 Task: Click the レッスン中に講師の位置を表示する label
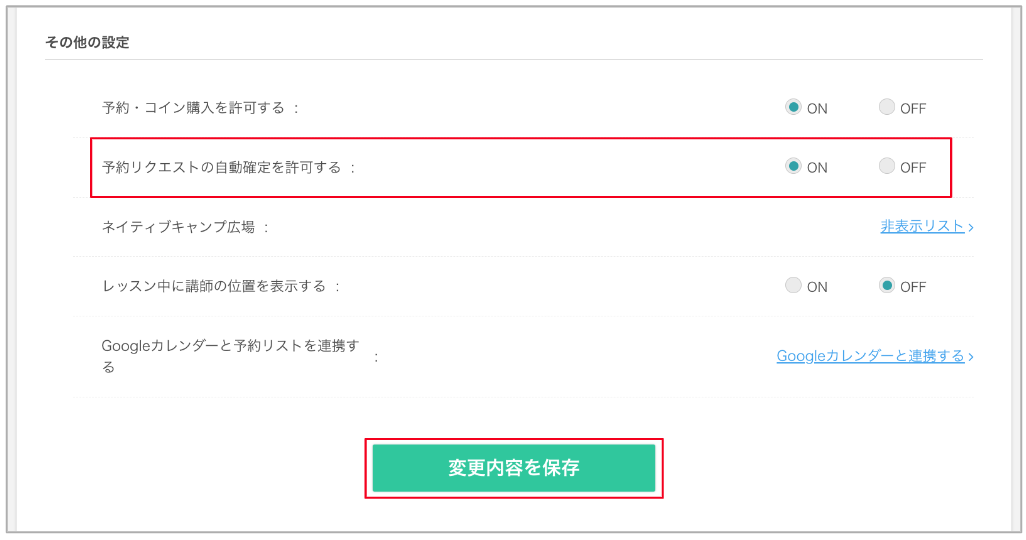pos(214,286)
